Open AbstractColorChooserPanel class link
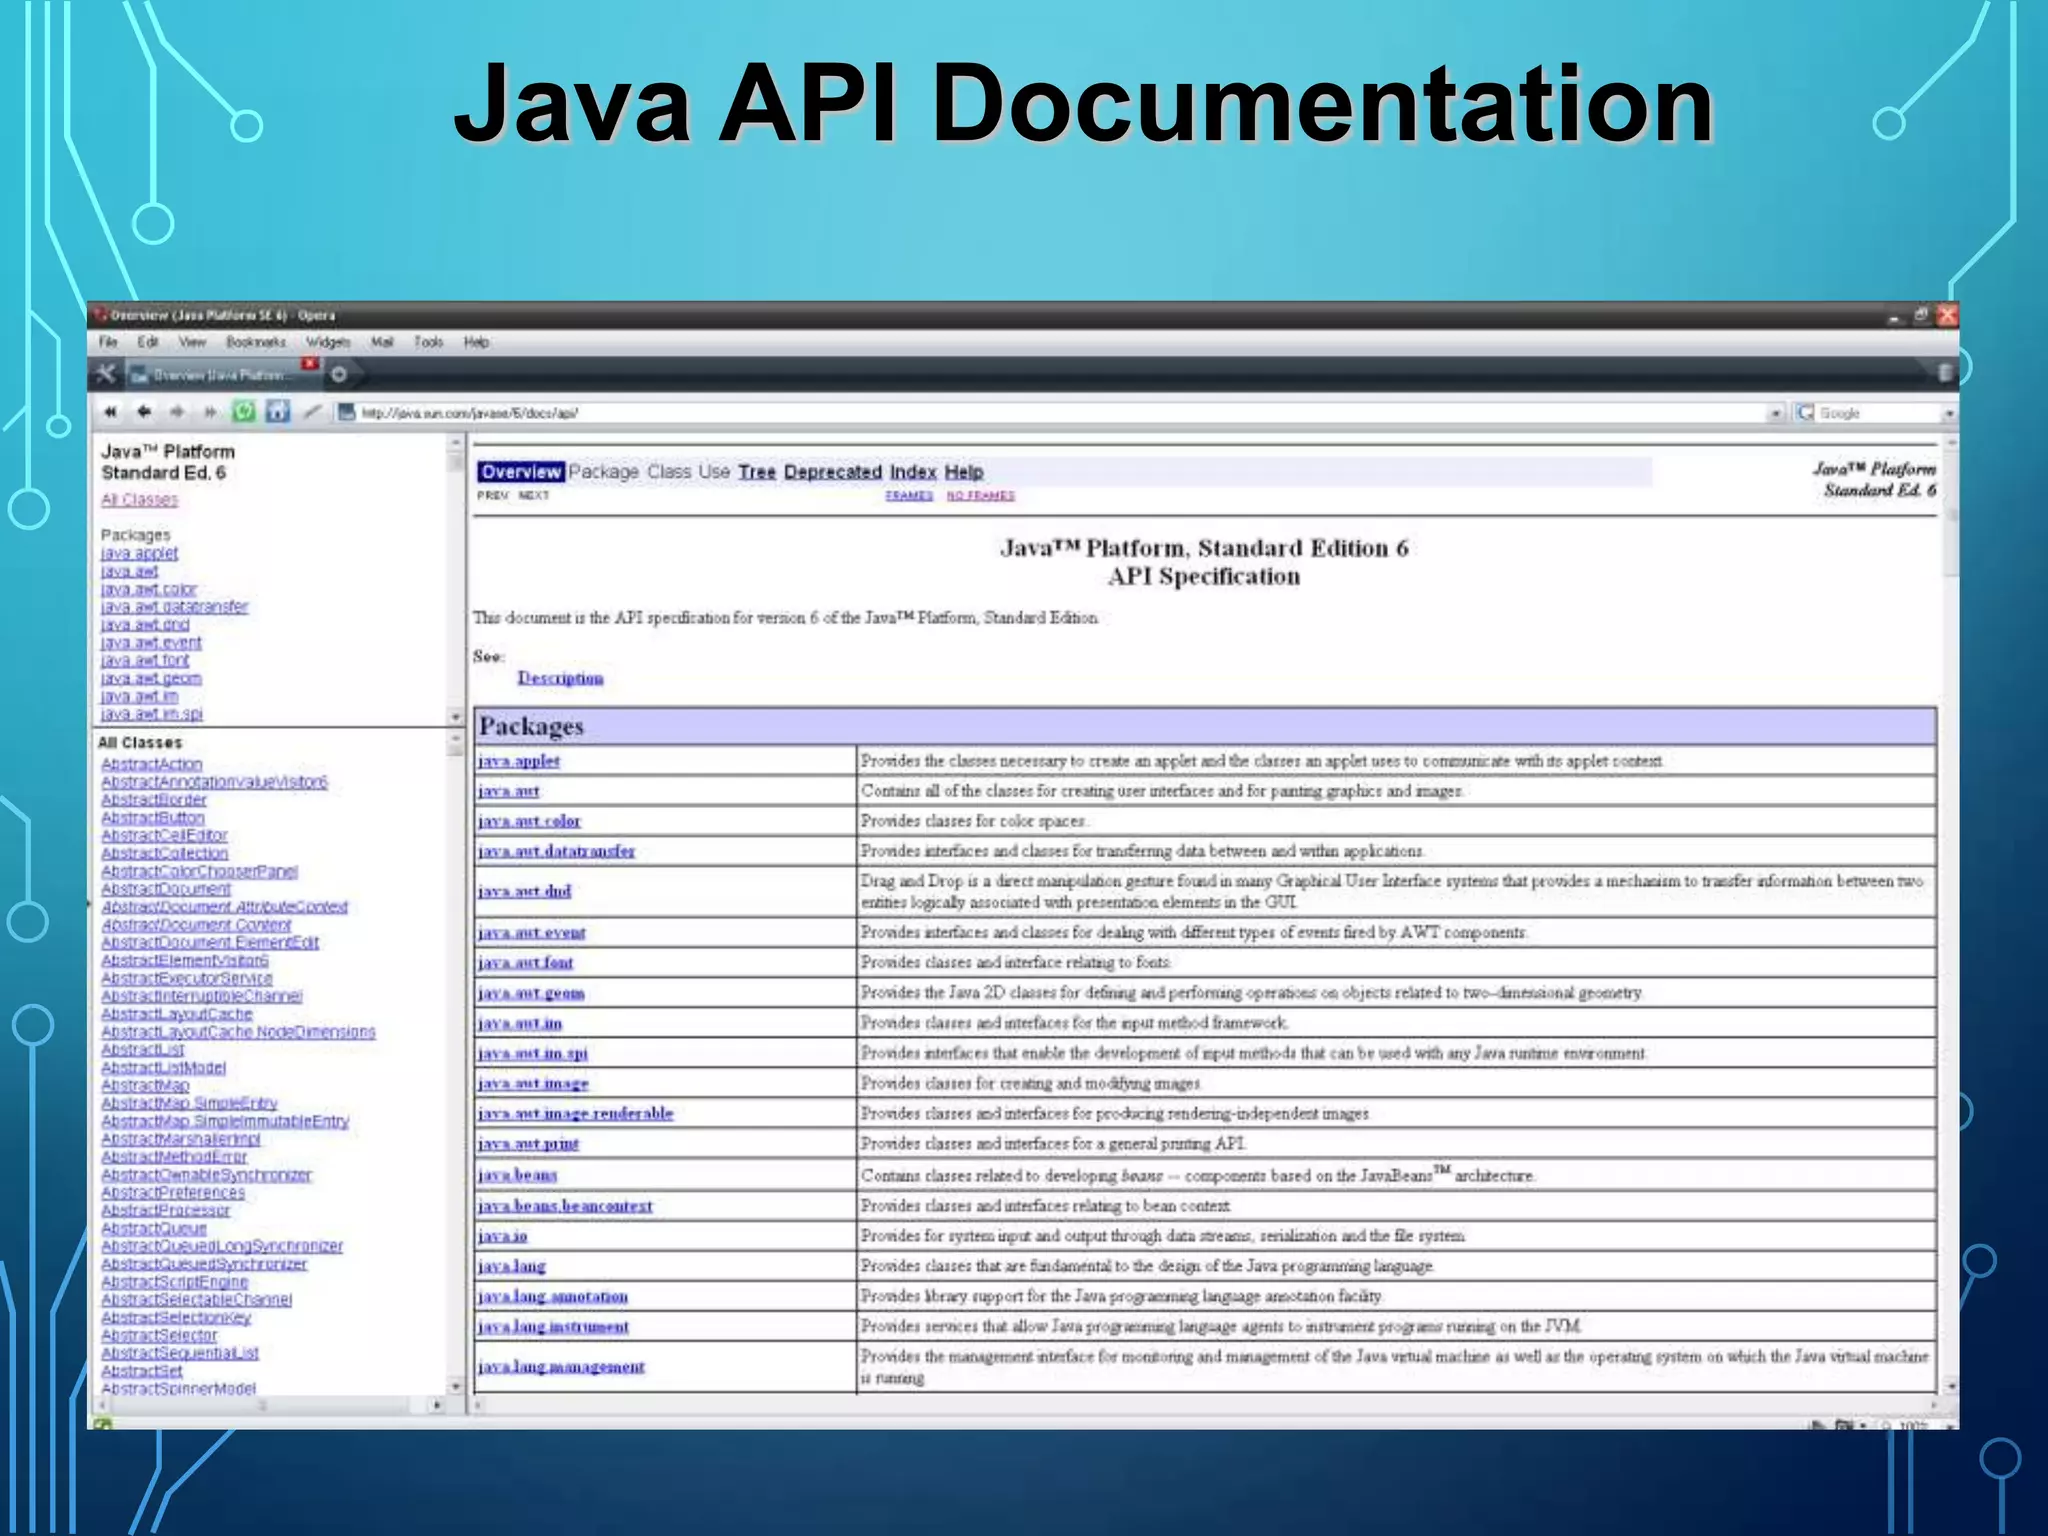This screenshot has height=1536, width=2048. [199, 871]
